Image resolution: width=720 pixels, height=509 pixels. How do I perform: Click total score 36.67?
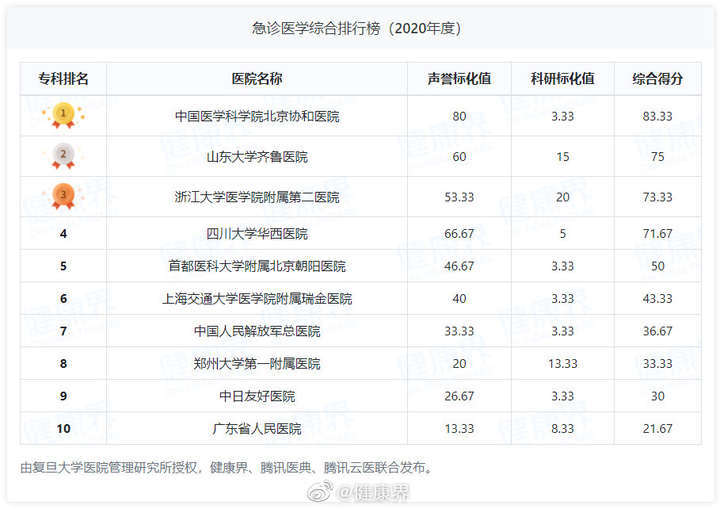pos(658,331)
